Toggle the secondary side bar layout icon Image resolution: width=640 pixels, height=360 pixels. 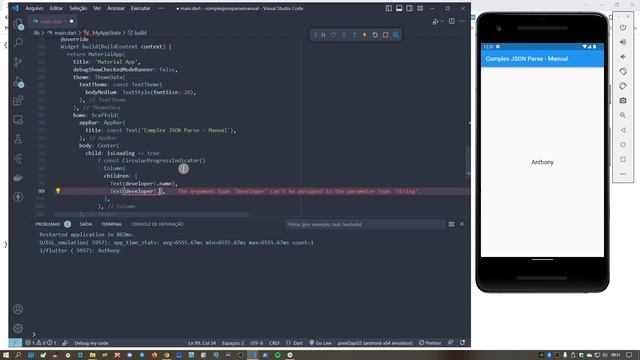pos(409,8)
